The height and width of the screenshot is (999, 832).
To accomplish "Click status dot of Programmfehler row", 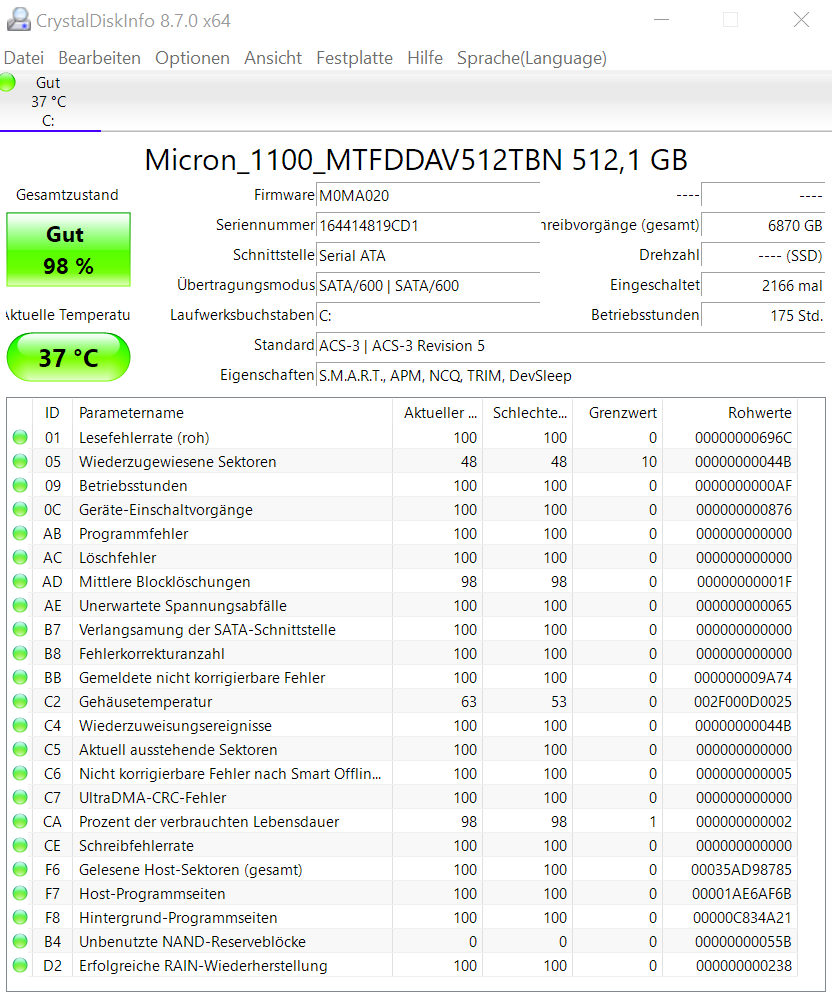I will tap(20, 533).
